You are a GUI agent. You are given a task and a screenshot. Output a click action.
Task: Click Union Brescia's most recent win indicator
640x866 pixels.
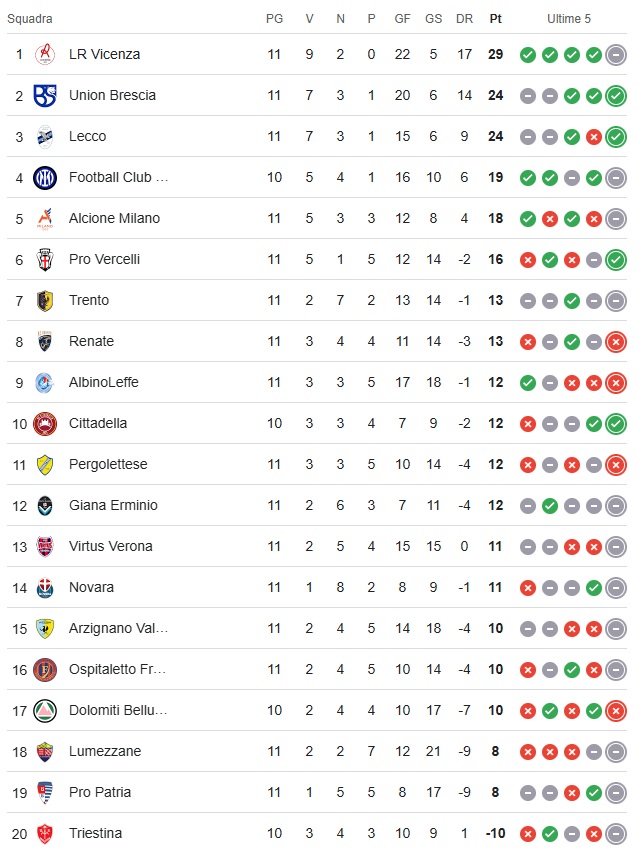[616, 96]
